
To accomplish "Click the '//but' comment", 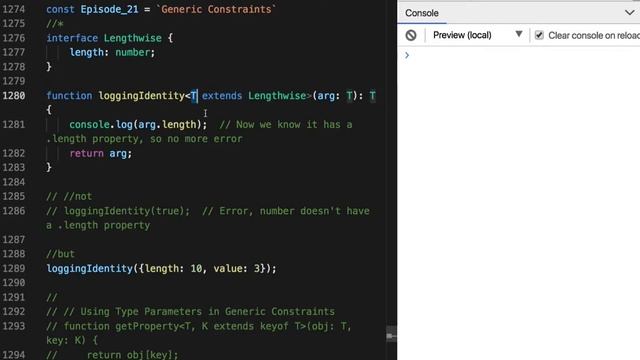I will click(60, 254).
